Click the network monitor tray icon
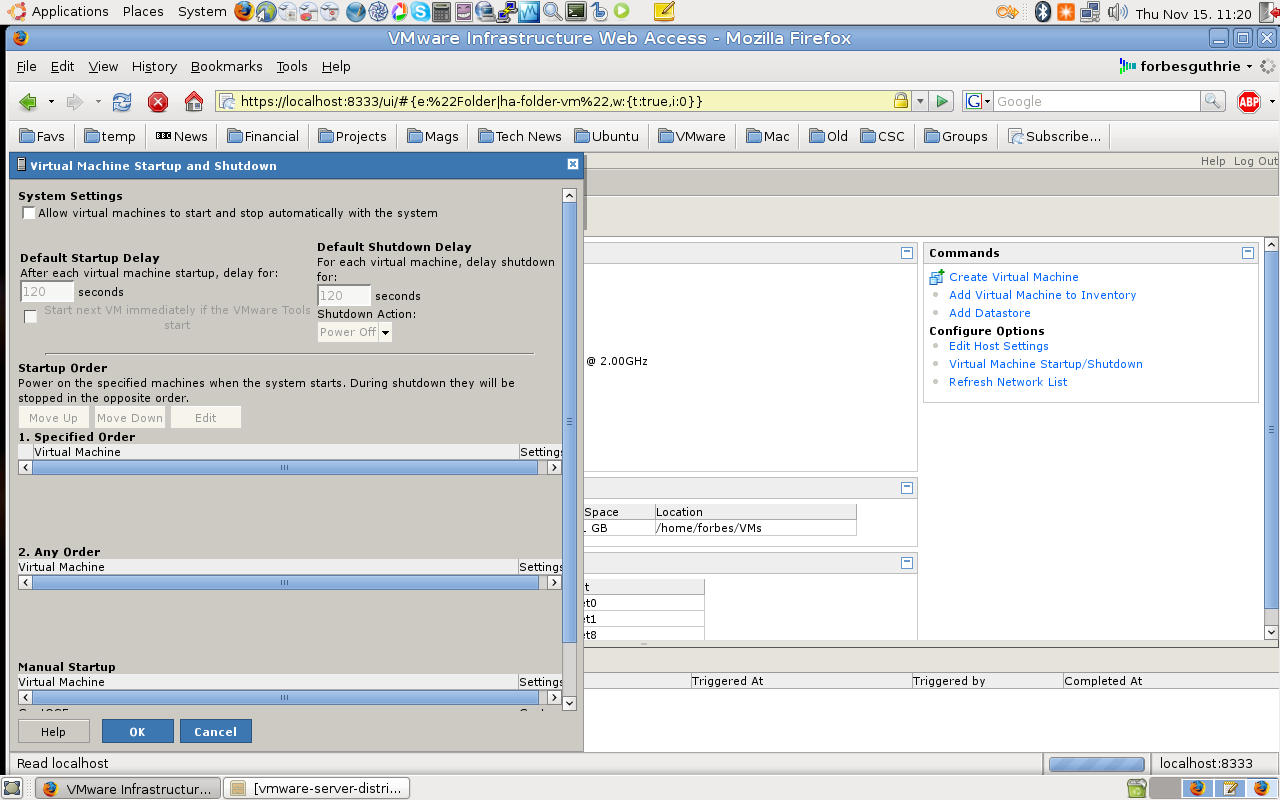Image resolution: width=1280 pixels, height=800 pixels. click(x=1090, y=12)
